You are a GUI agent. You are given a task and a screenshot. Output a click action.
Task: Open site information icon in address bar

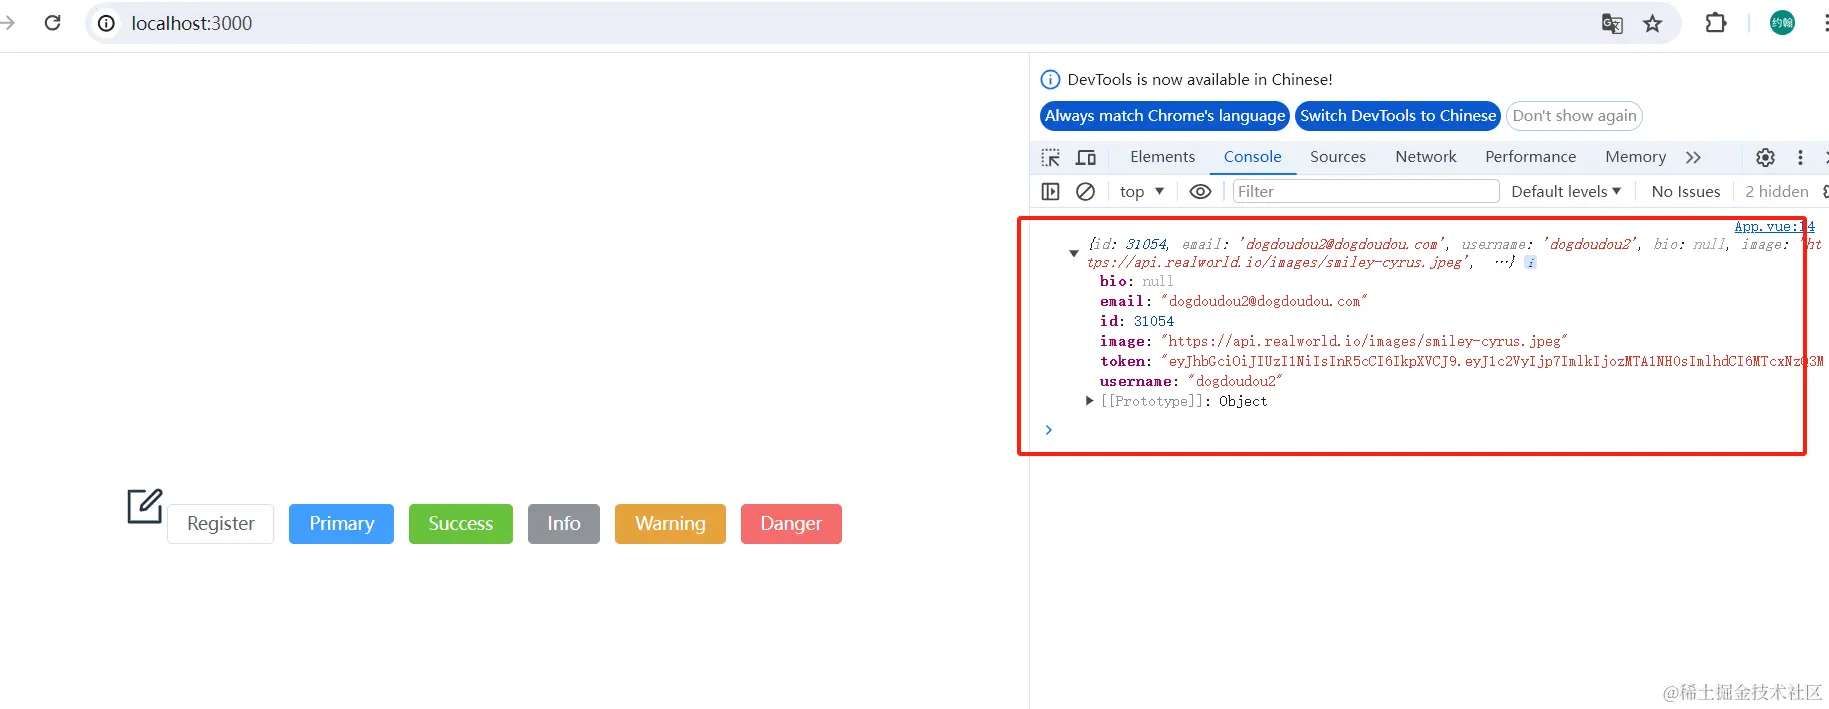pos(106,23)
